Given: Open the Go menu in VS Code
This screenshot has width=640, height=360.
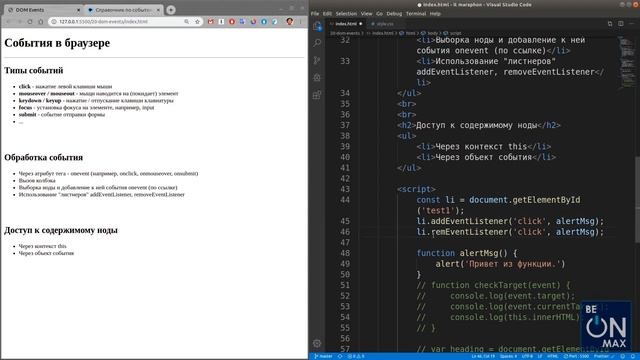Looking at the screenshot, I should (380, 14).
